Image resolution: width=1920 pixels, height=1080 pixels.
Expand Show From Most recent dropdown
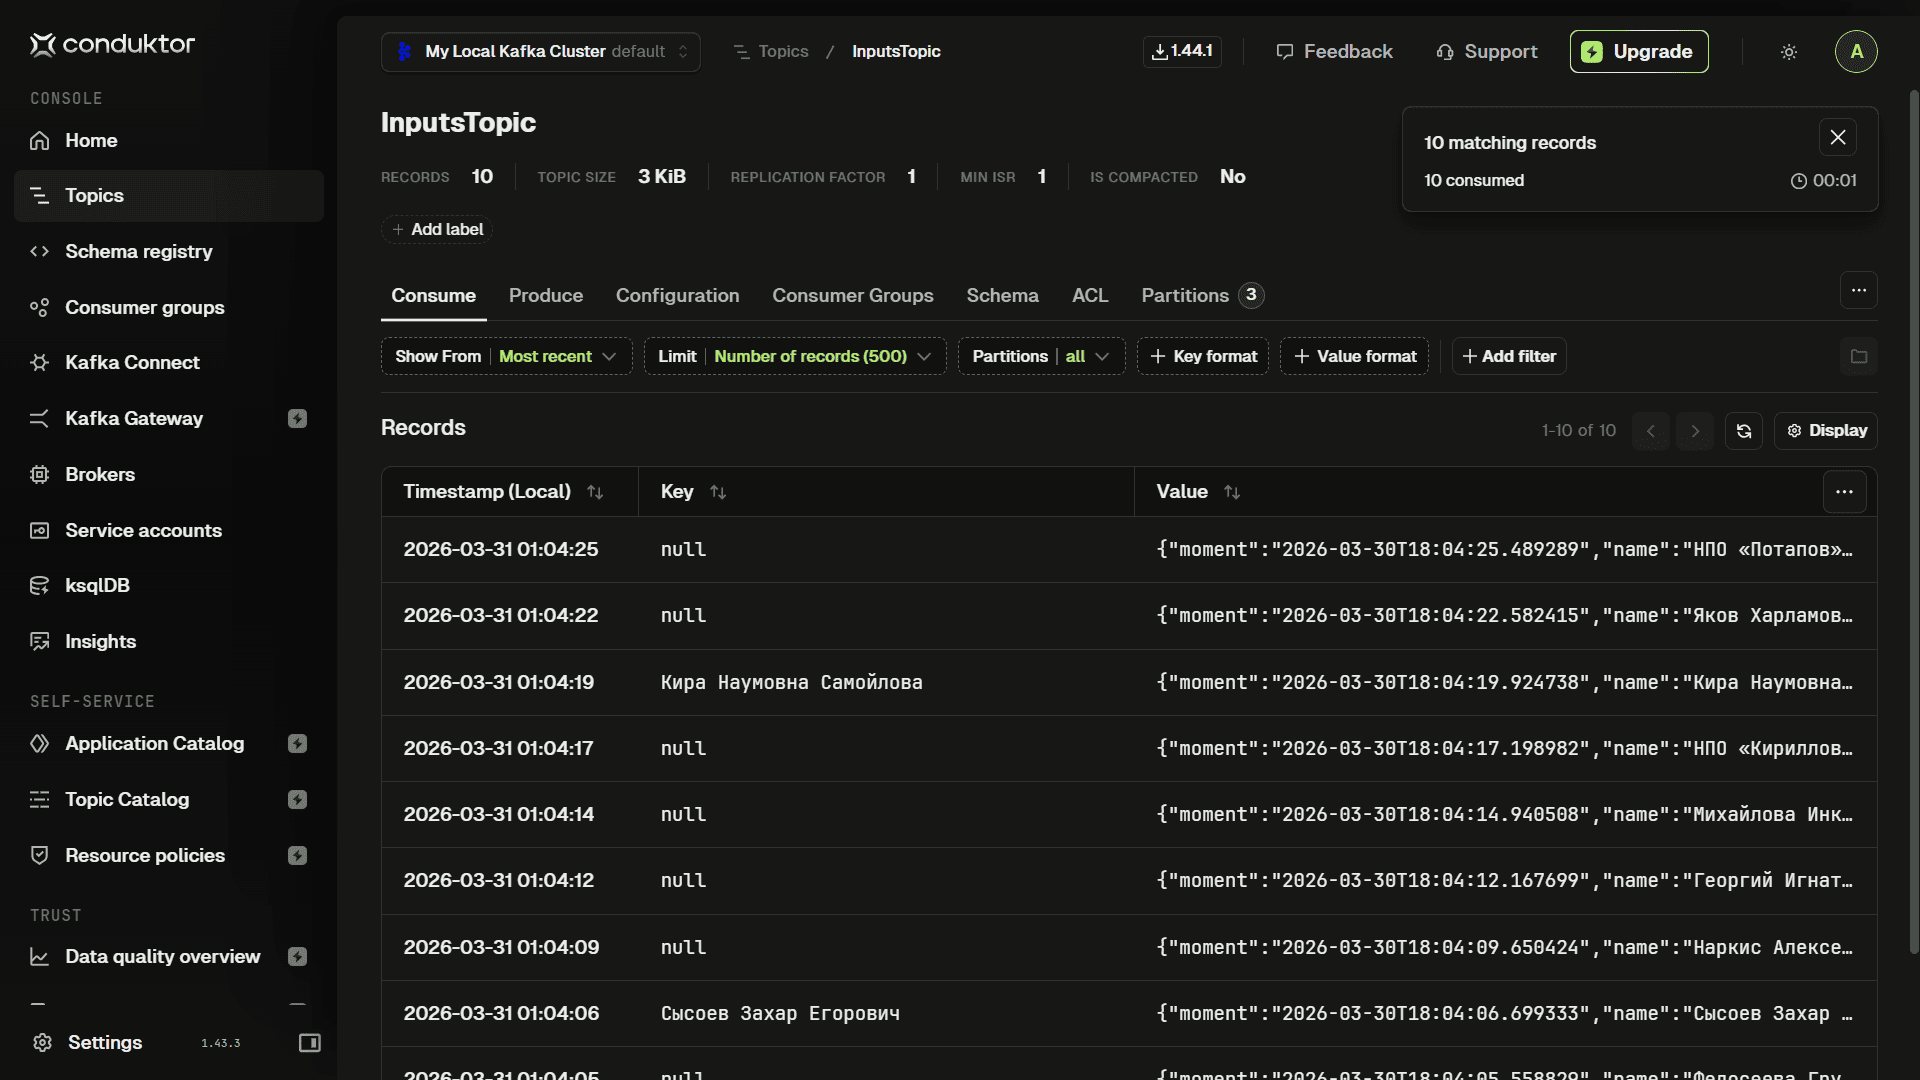(506, 357)
